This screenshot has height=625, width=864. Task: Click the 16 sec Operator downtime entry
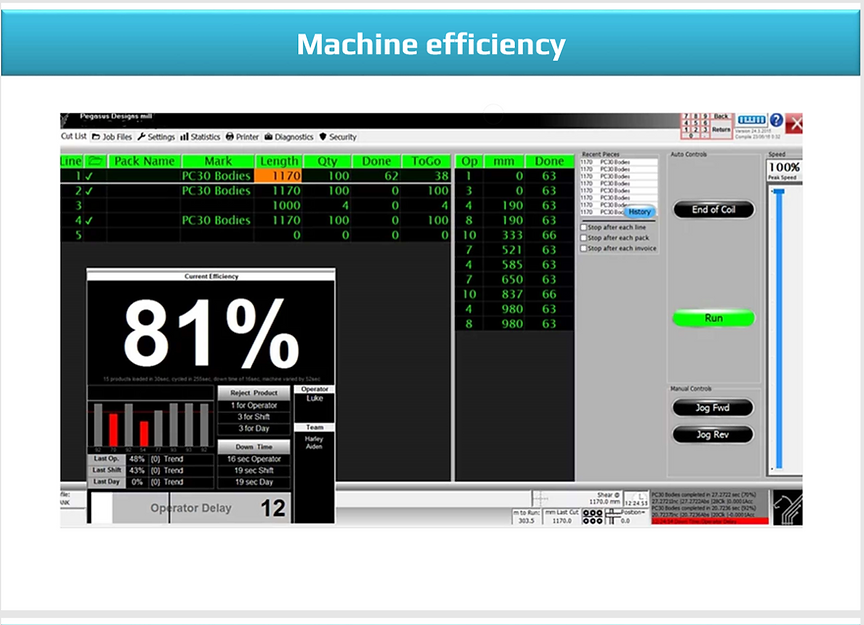coord(253,459)
